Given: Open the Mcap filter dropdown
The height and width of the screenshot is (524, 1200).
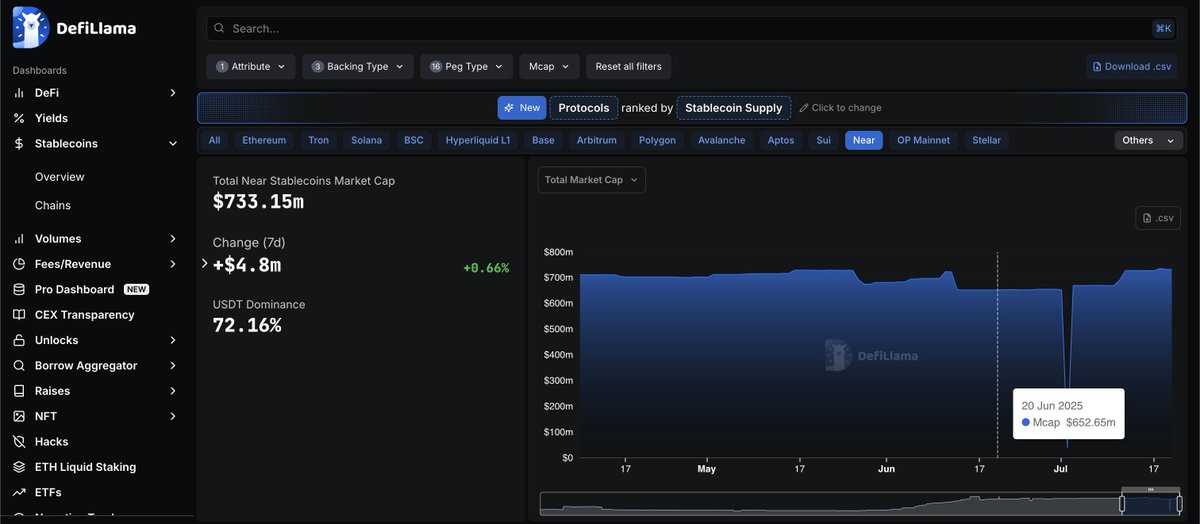Looking at the screenshot, I should [549, 67].
